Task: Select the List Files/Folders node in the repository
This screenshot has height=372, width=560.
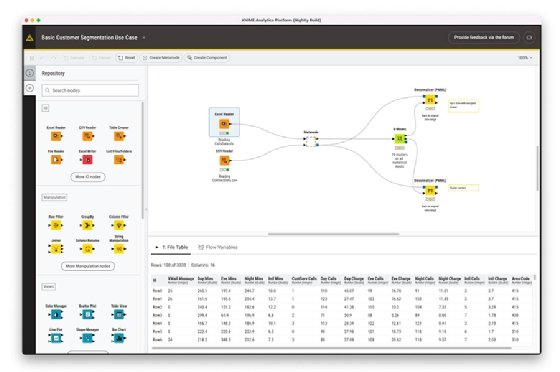Action: (x=119, y=160)
